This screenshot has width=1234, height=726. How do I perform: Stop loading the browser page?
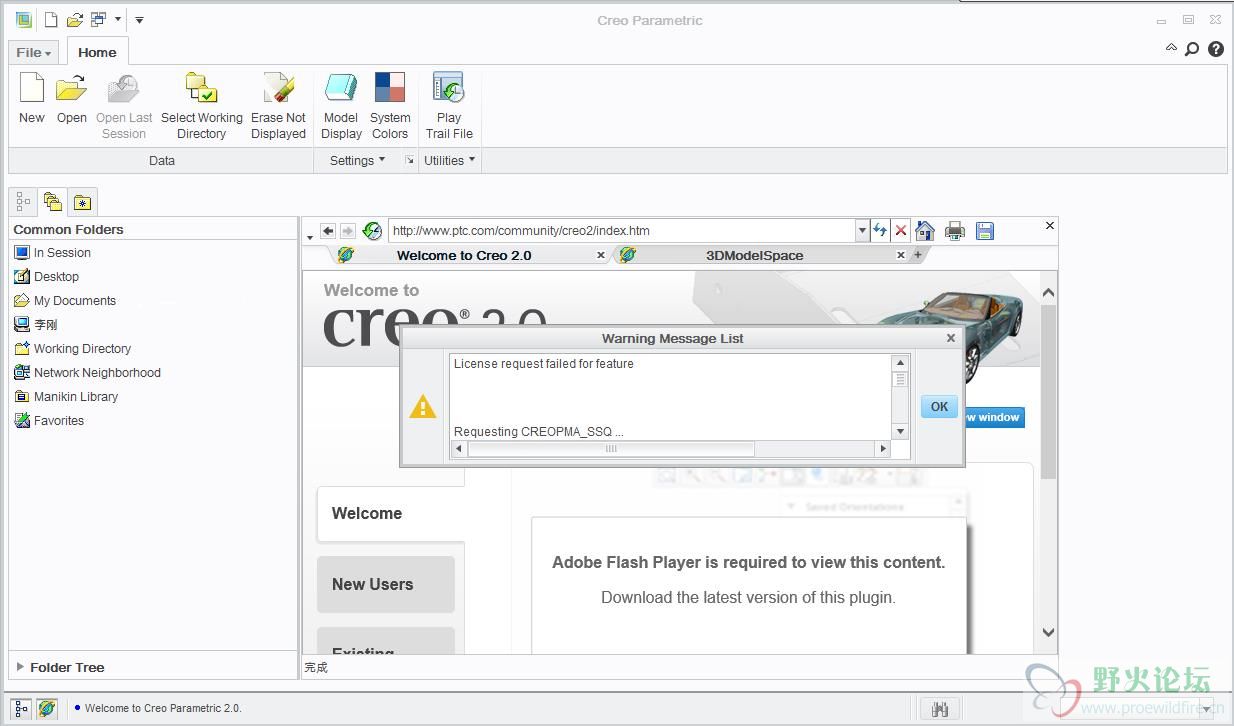pyautogui.click(x=901, y=231)
